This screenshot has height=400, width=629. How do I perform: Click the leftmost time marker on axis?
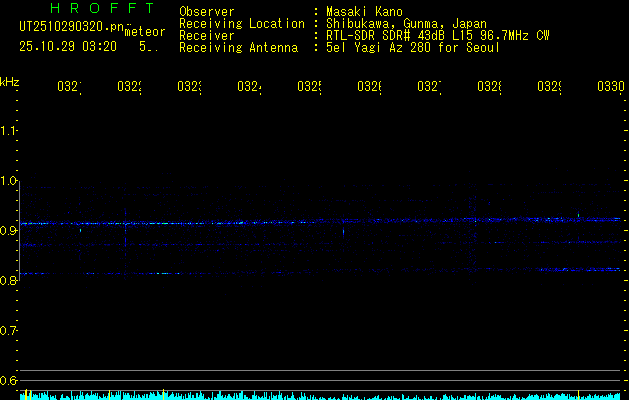click(x=68, y=87)
